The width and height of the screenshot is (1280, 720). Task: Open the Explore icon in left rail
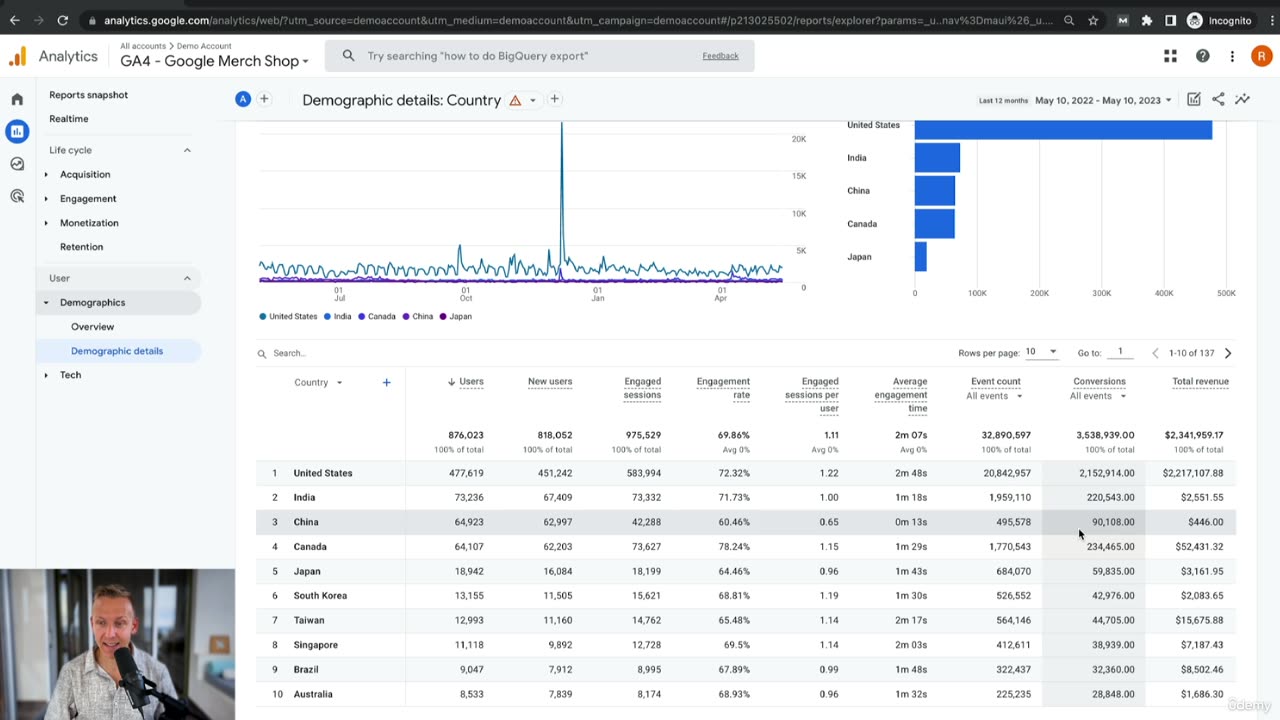pos(17,164)
